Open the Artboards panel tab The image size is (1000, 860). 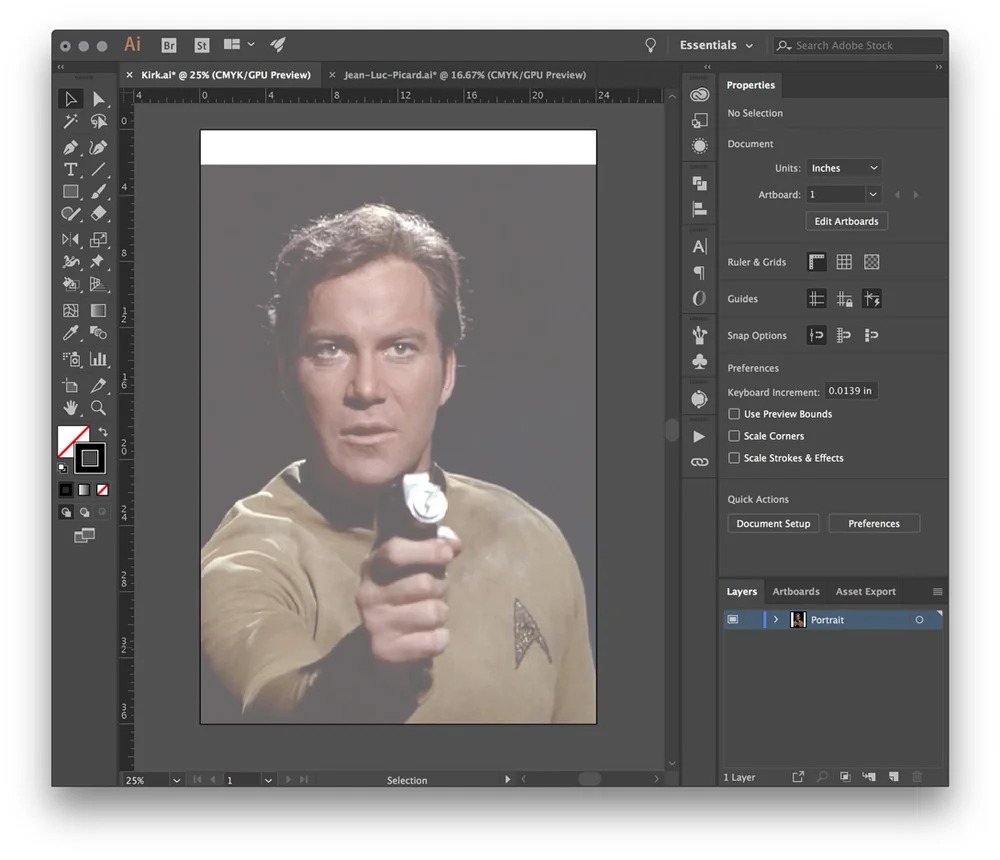(x=796, y=591)
